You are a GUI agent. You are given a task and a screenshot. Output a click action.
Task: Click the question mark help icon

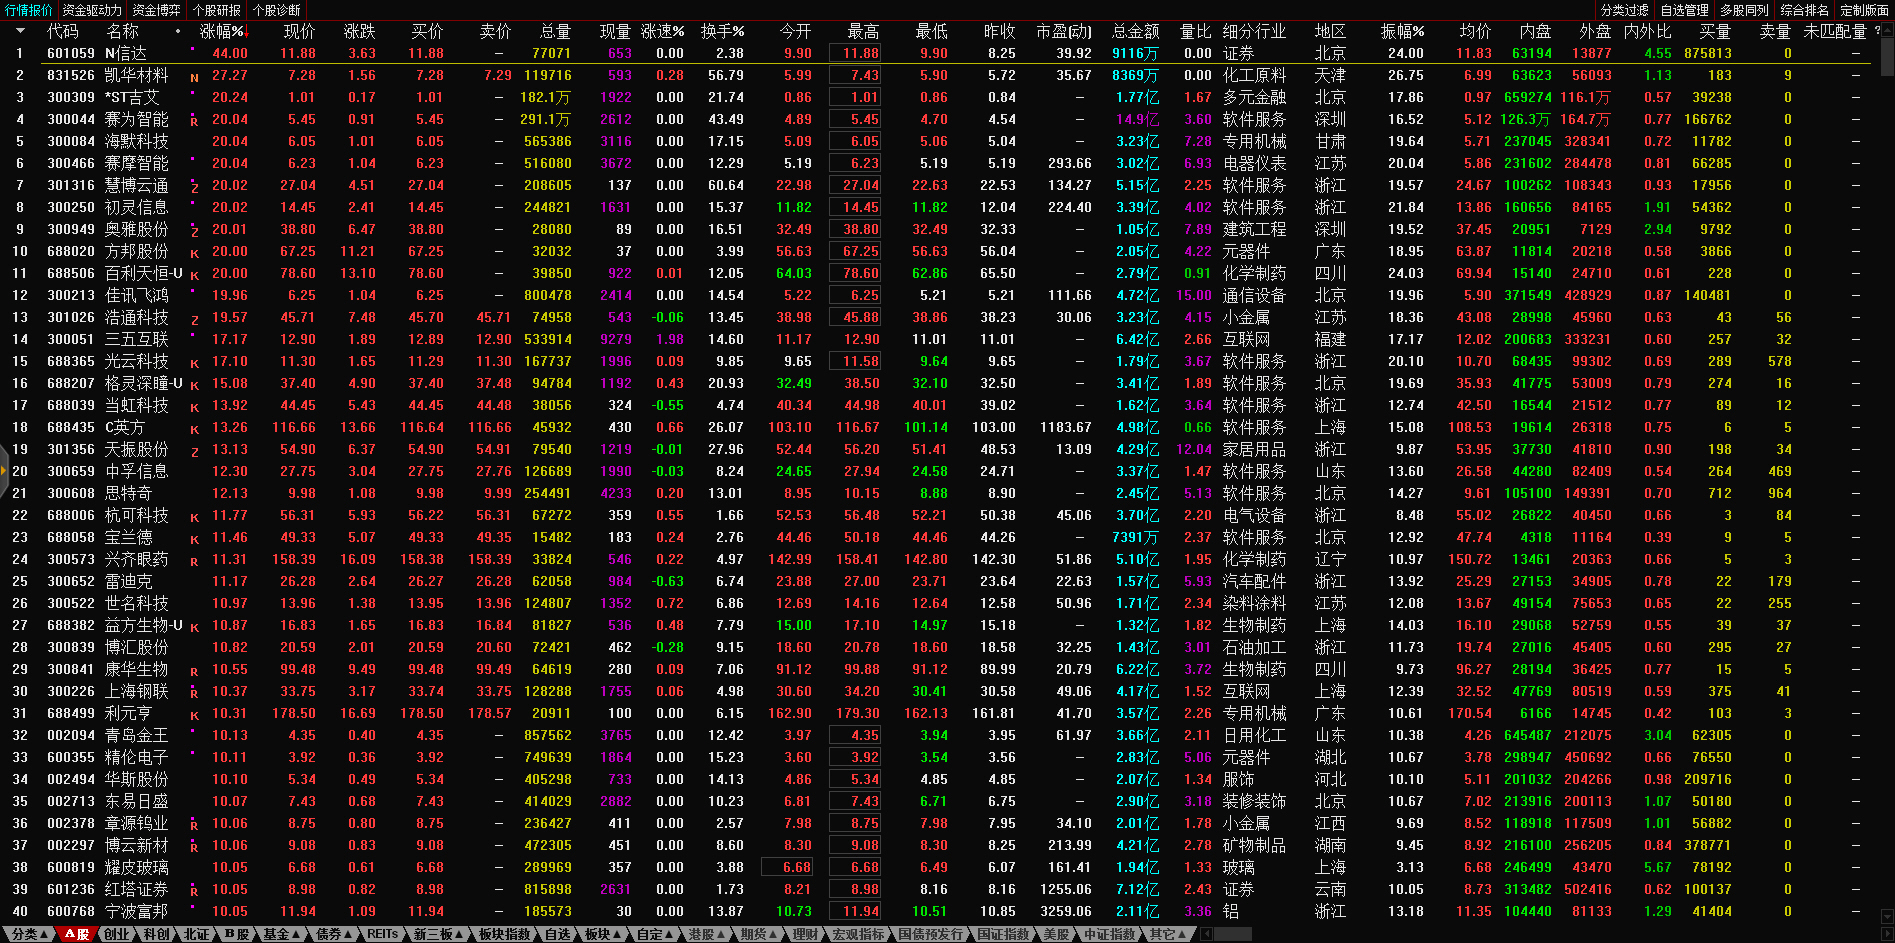[1877, 31]
